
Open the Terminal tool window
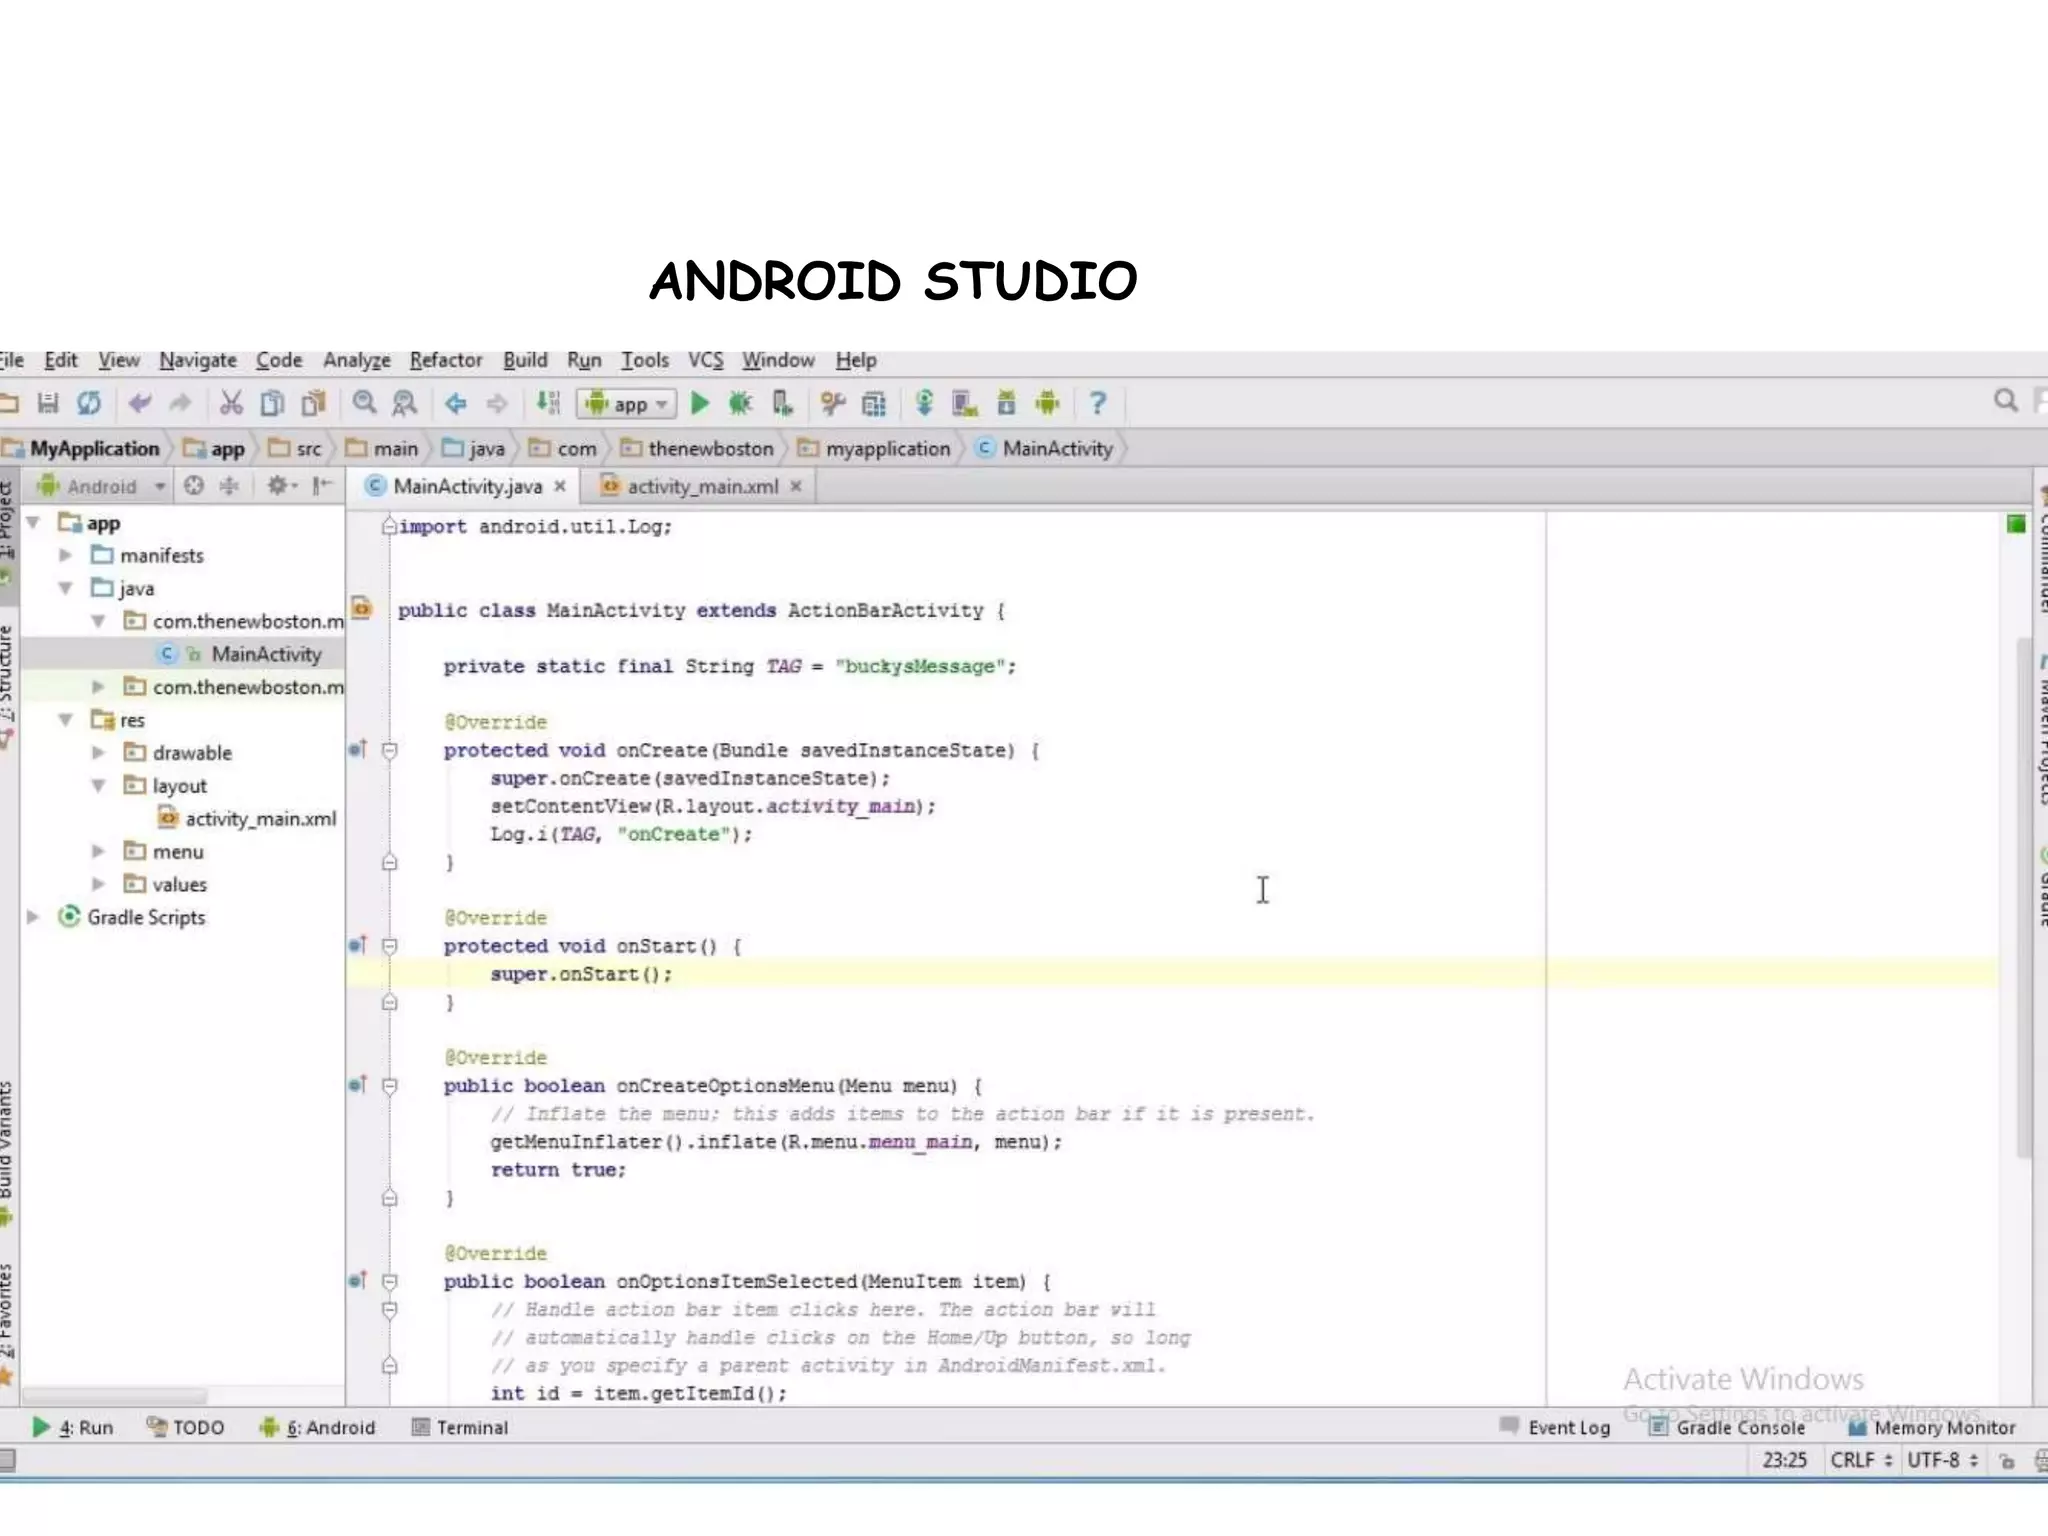pyautogui.click(x=460, y=1427)
